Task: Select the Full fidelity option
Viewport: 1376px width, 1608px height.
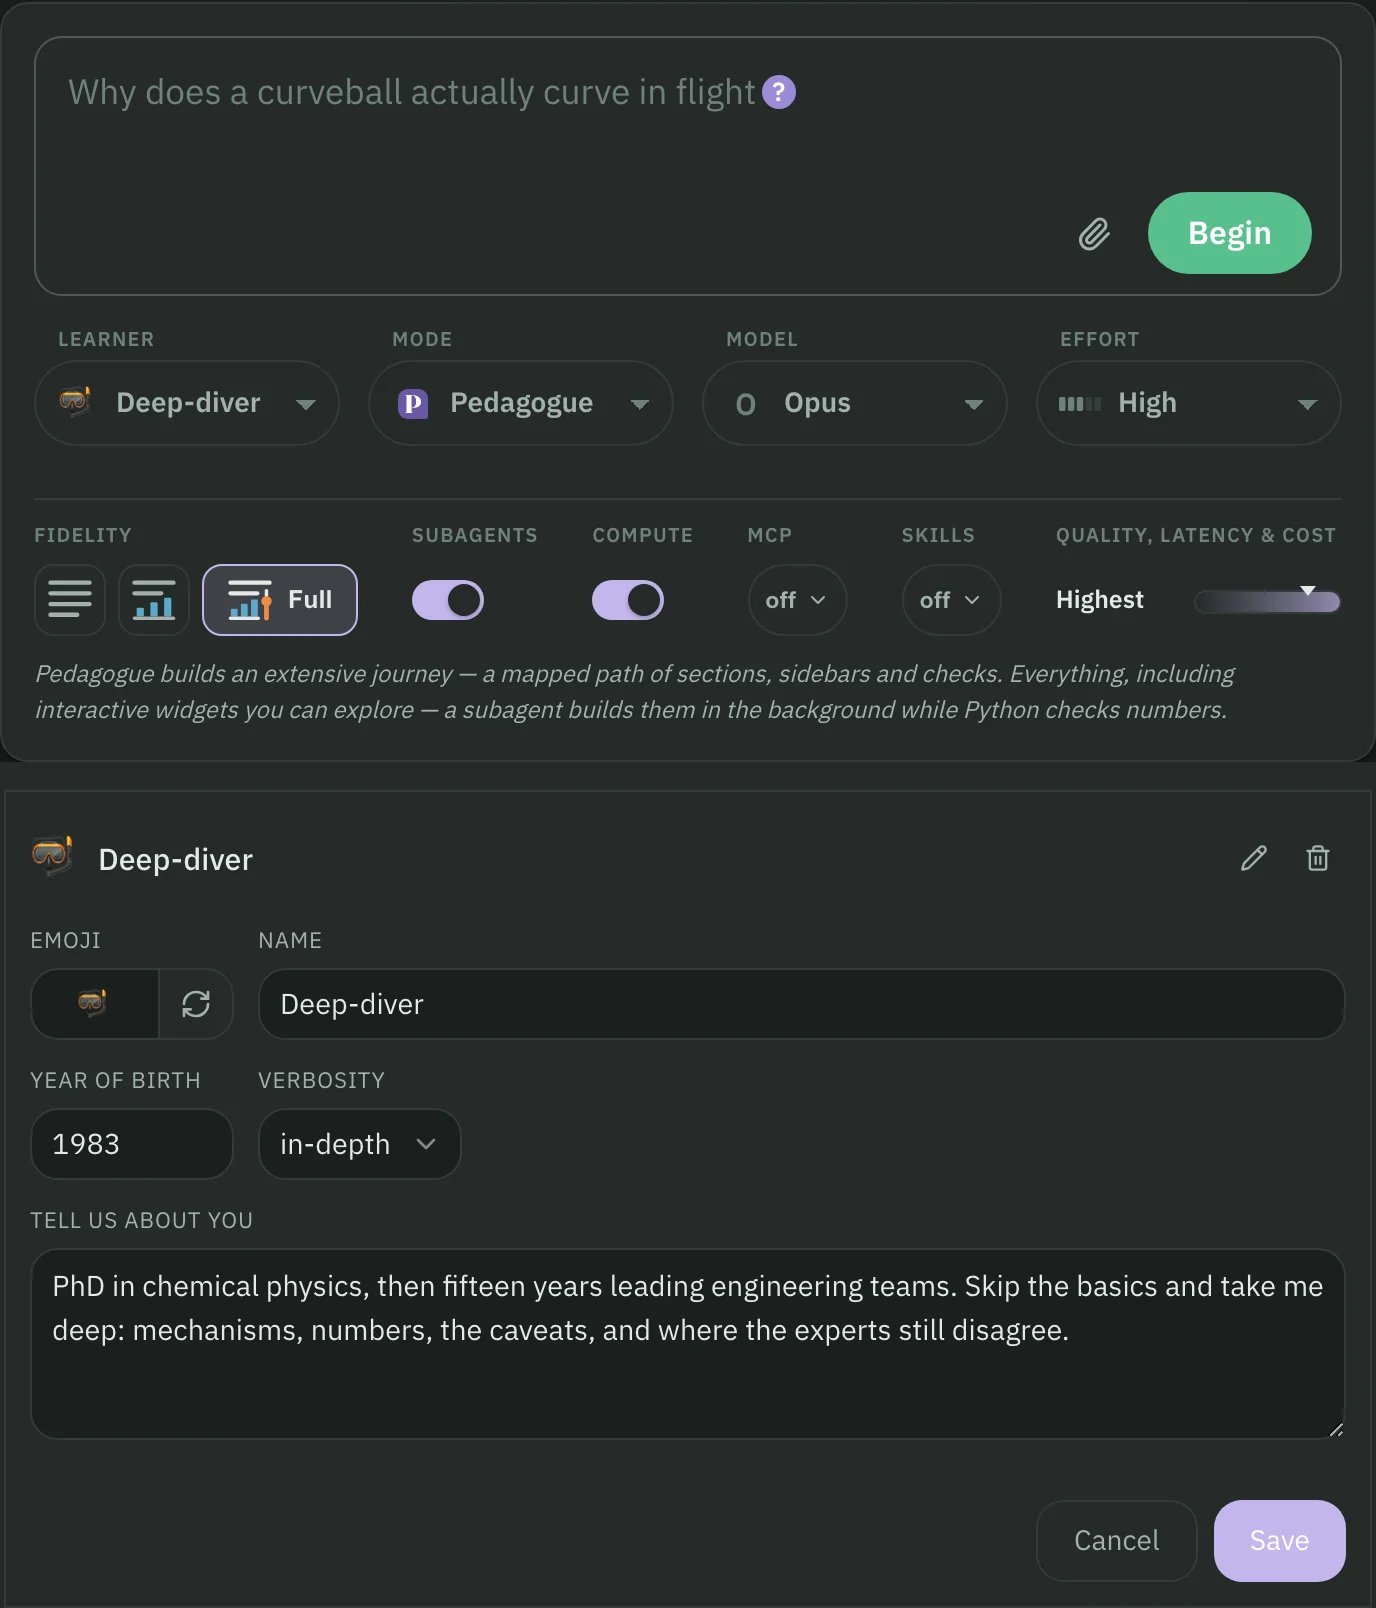Action: point(280,600)
